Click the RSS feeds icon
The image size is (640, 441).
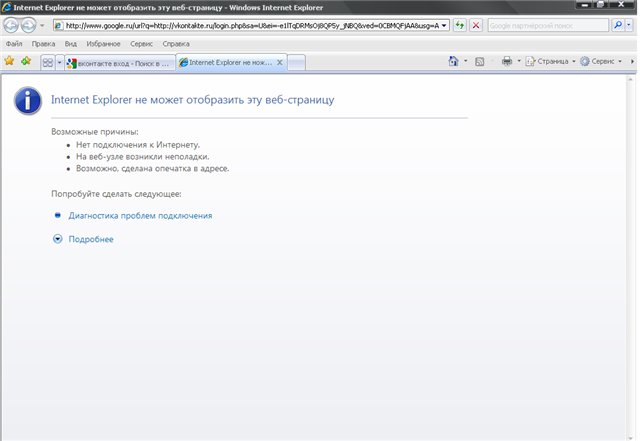point(480,62)
